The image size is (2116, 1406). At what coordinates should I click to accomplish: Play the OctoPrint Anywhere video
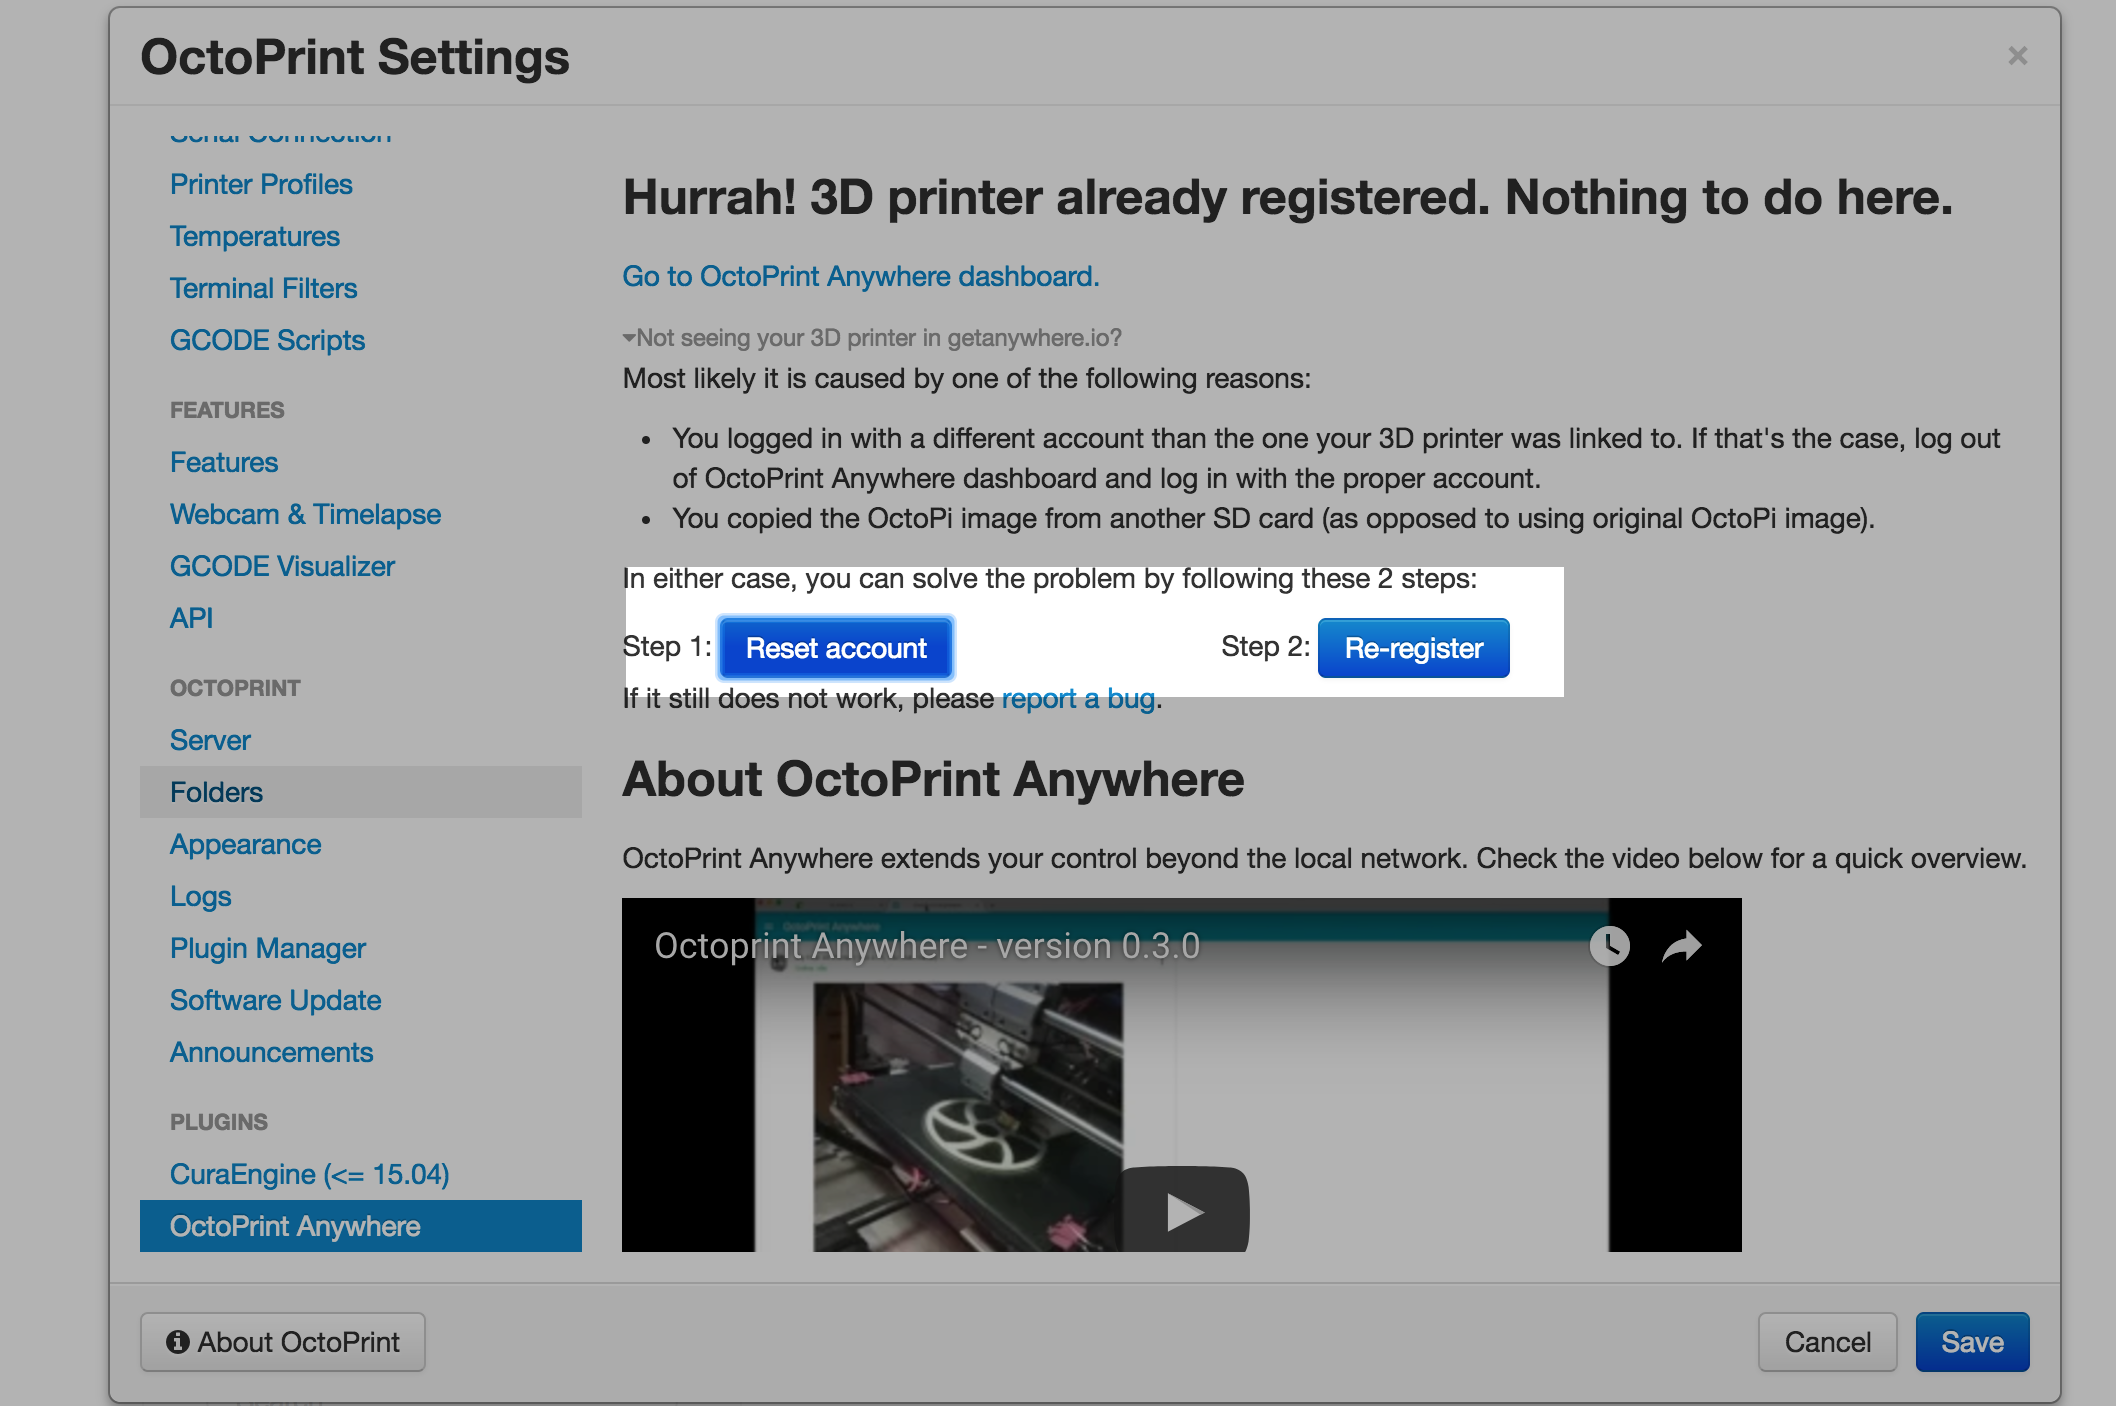point(1184,1210)
